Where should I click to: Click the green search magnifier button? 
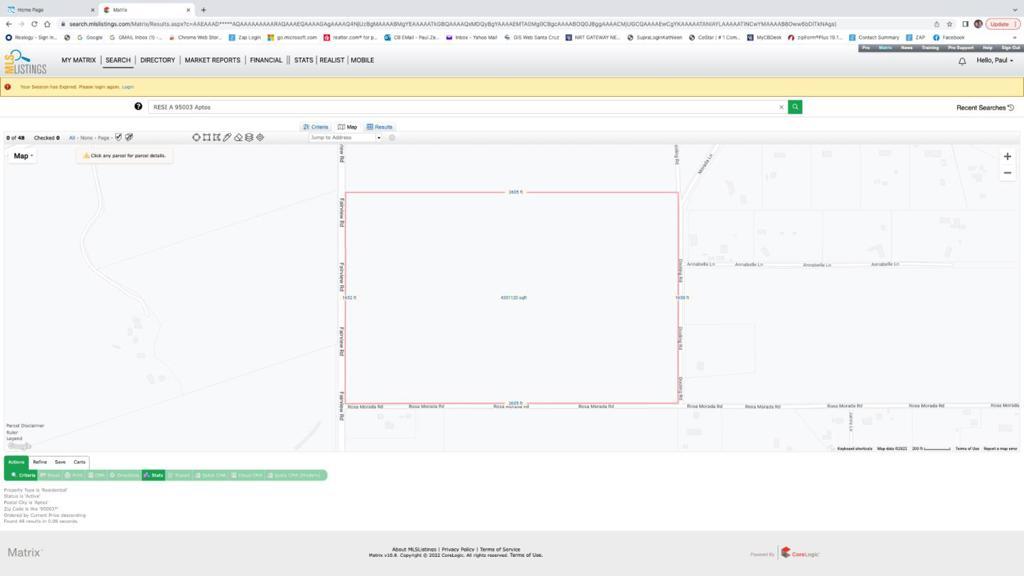click(795, 107)
